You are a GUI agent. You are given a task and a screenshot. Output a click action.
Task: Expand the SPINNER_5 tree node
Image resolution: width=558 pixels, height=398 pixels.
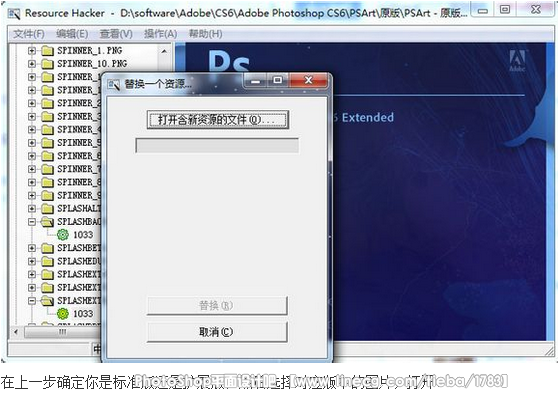[32, 143]
